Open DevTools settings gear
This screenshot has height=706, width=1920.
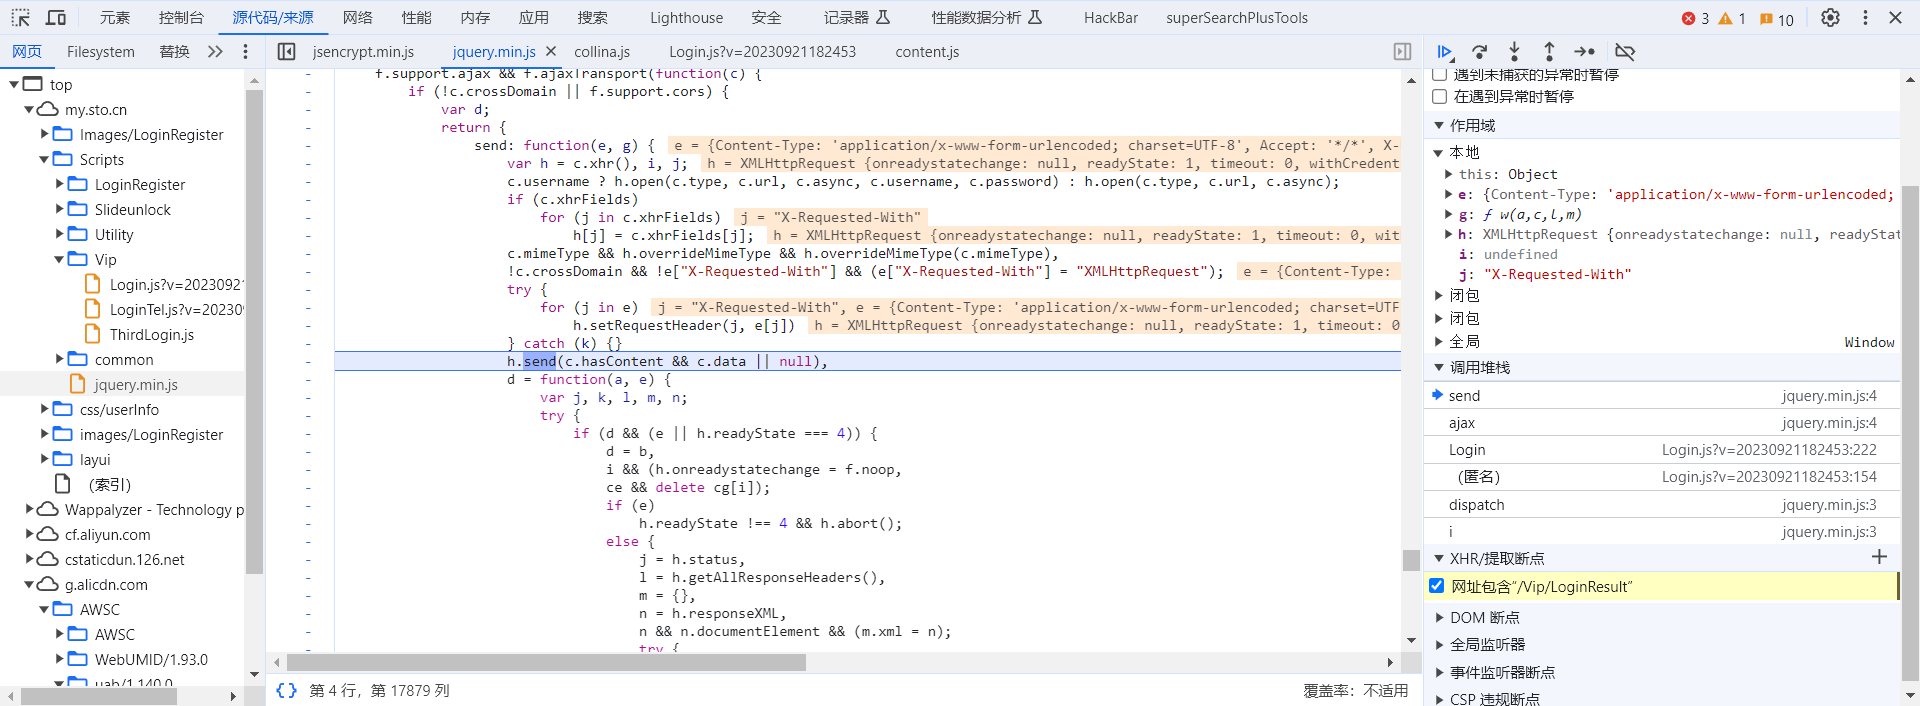(1830, 17)
